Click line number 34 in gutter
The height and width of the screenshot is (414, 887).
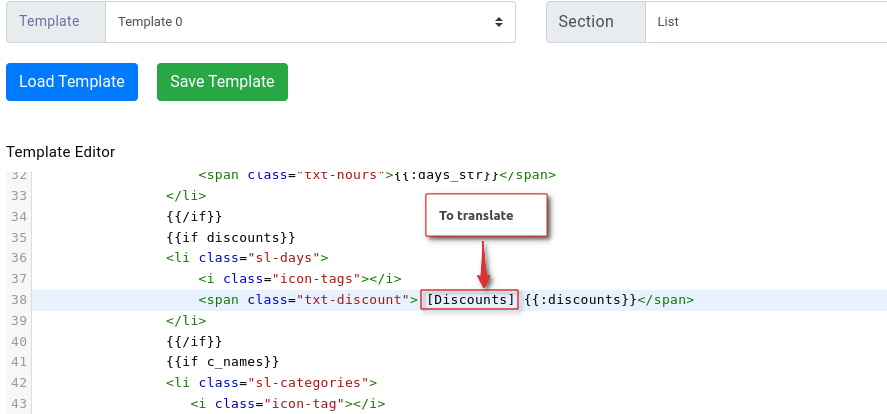(19, 217)
